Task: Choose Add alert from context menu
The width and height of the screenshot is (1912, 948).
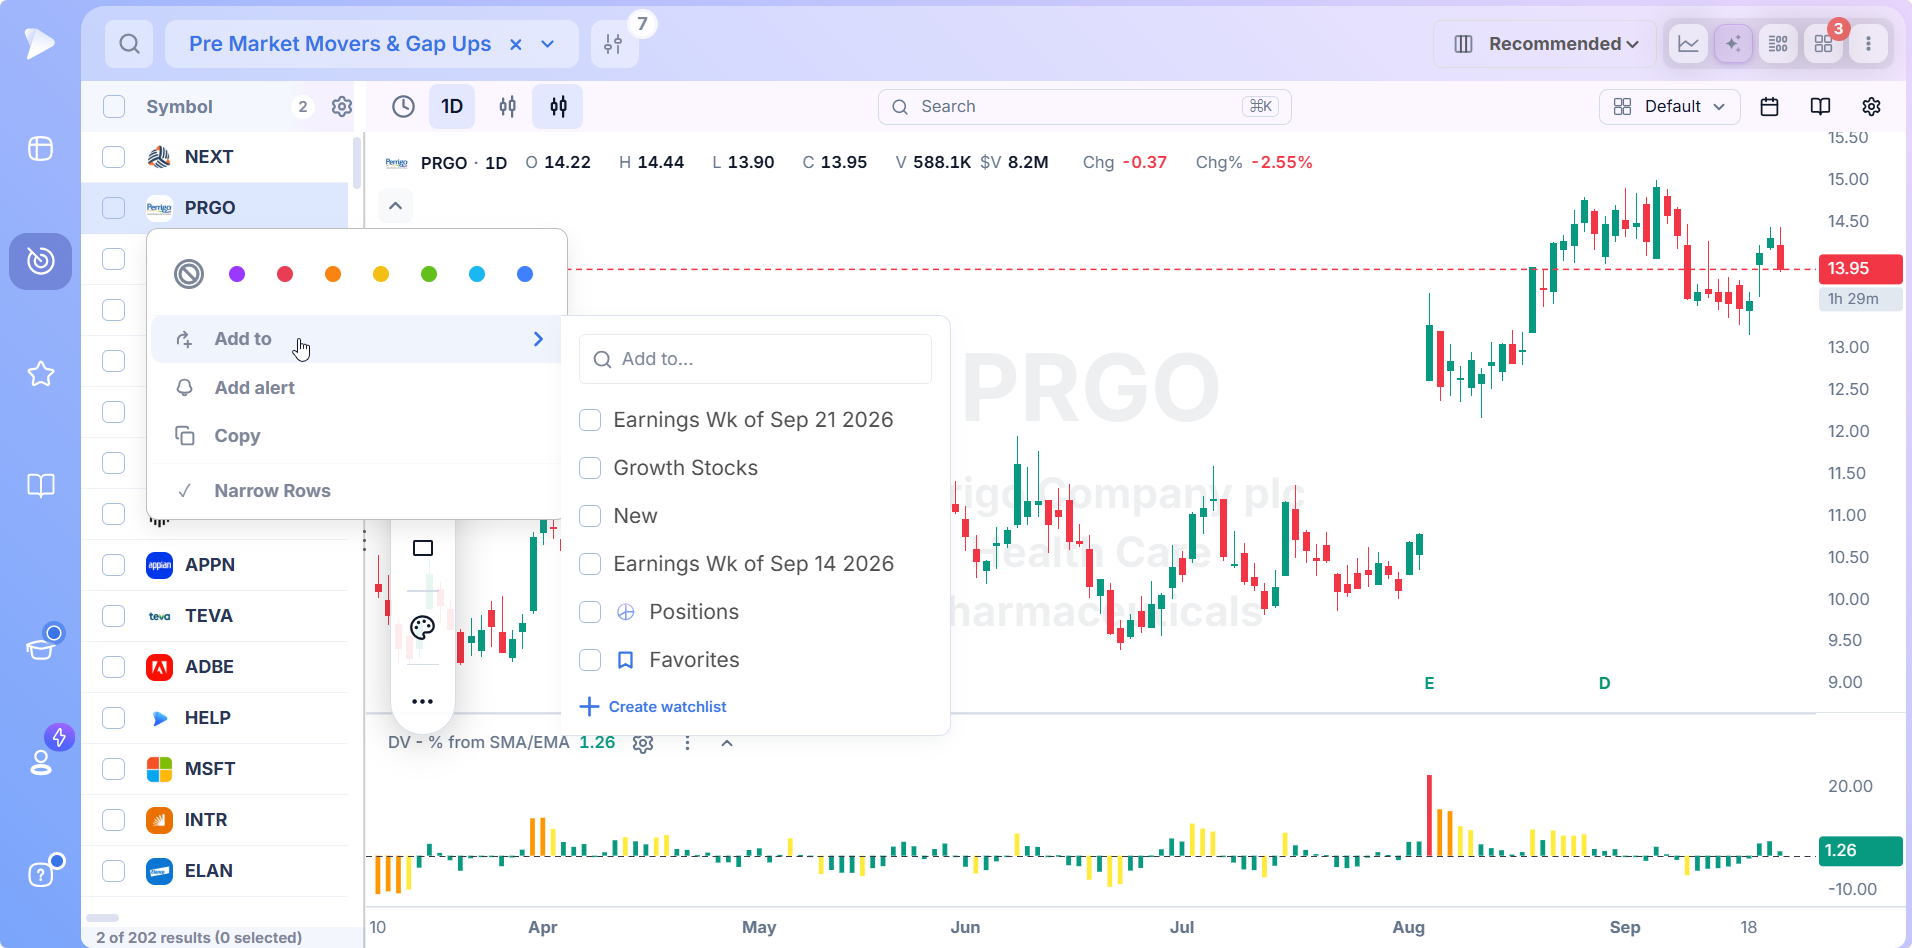Action: tap(357, 388)
